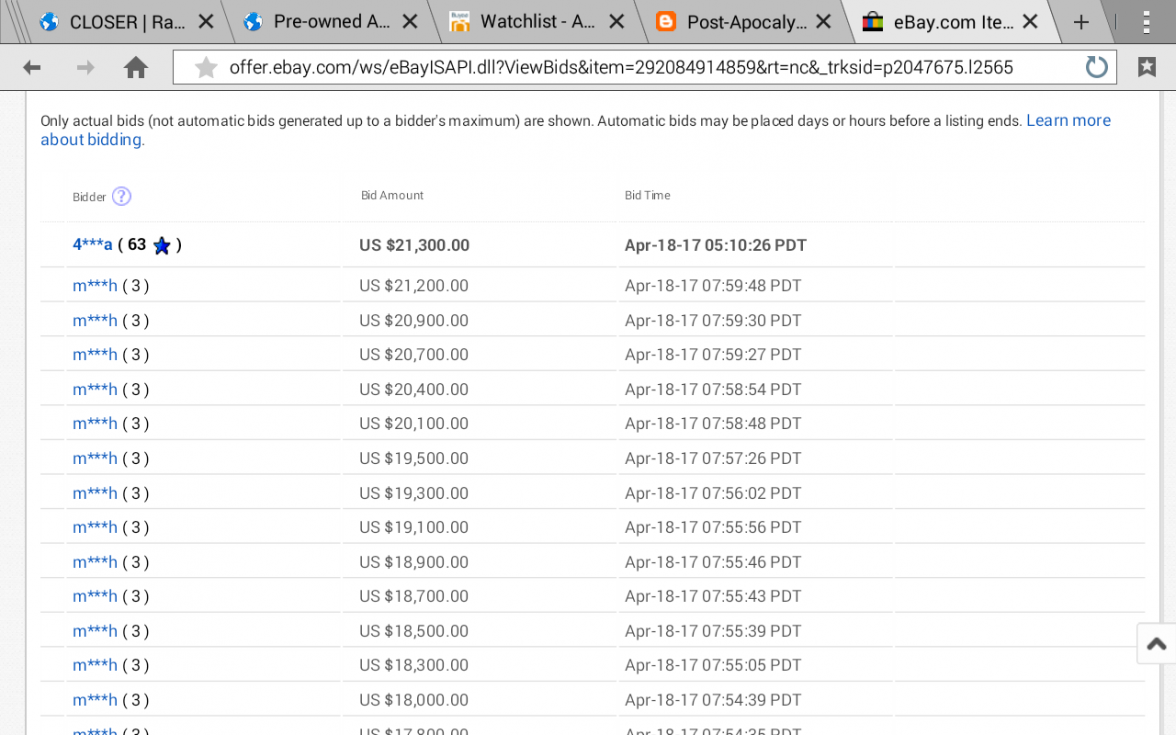Switch to the Pre-owned tab
Image resolution: width=1176 pixels, height=735 pixels.
pos(330,20)
